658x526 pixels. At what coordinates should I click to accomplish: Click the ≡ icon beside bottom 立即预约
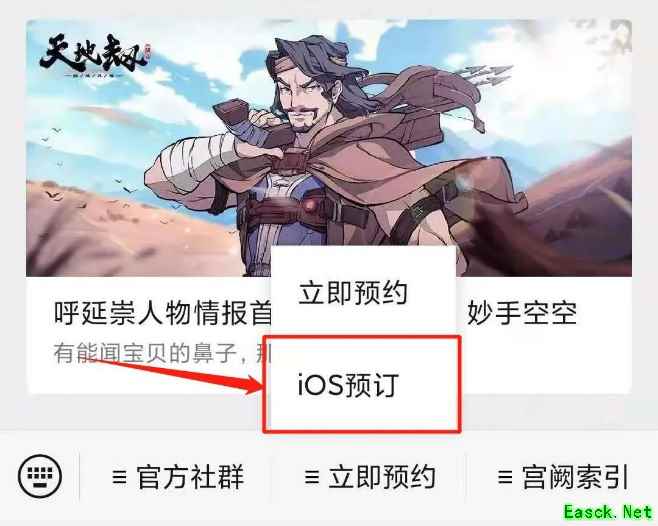pos(312,477)
